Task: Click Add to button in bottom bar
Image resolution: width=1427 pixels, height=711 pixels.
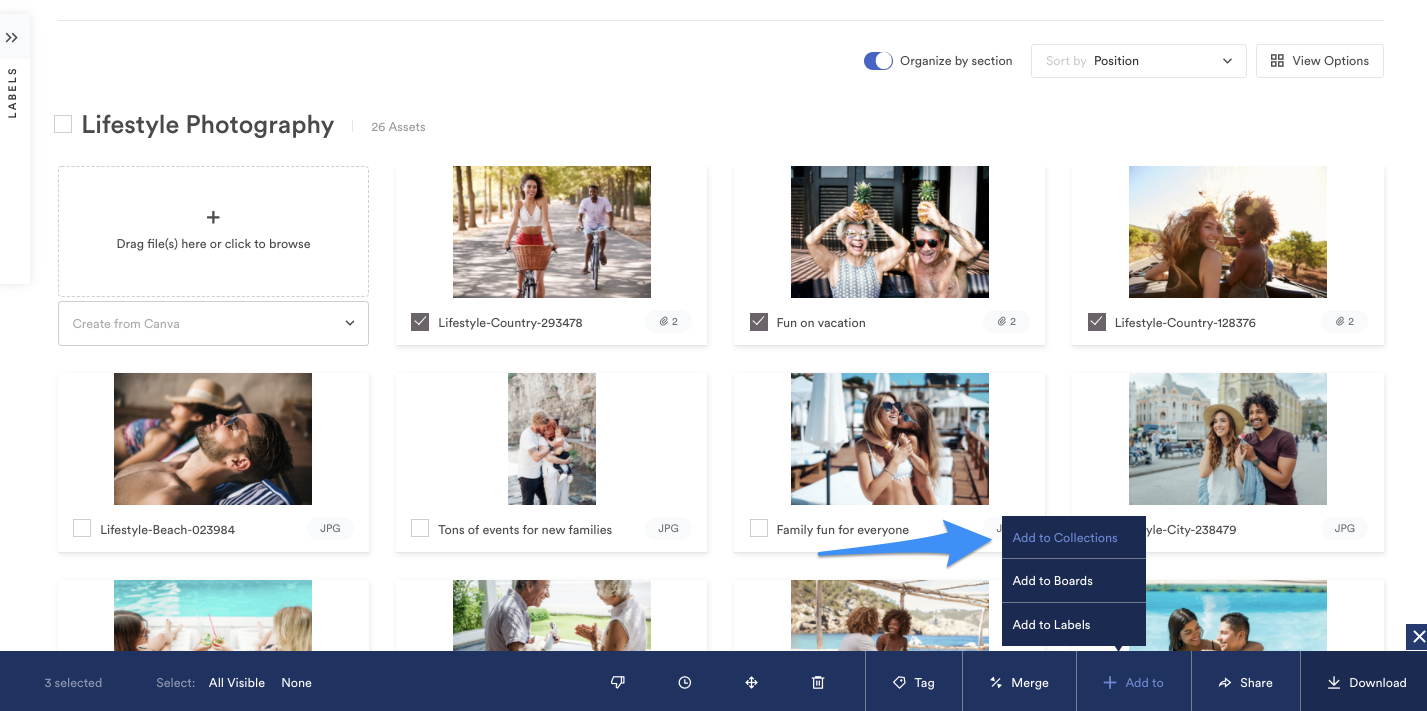Action: 1134,682
